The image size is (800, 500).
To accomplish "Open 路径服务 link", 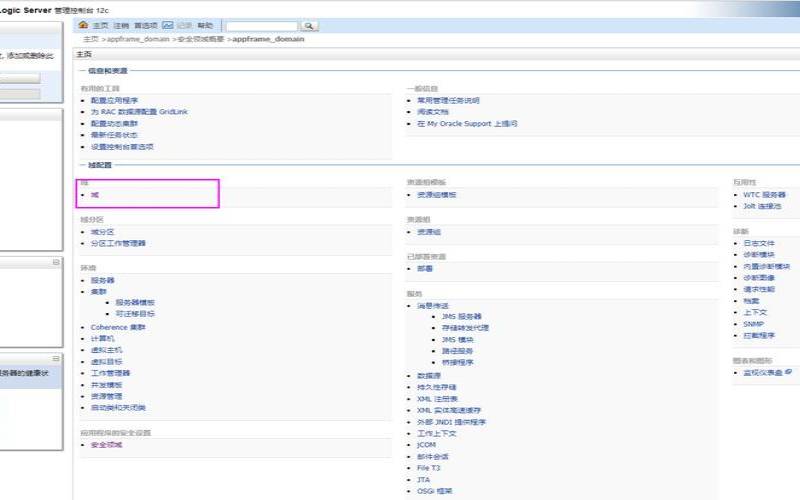I will (458, 351).
